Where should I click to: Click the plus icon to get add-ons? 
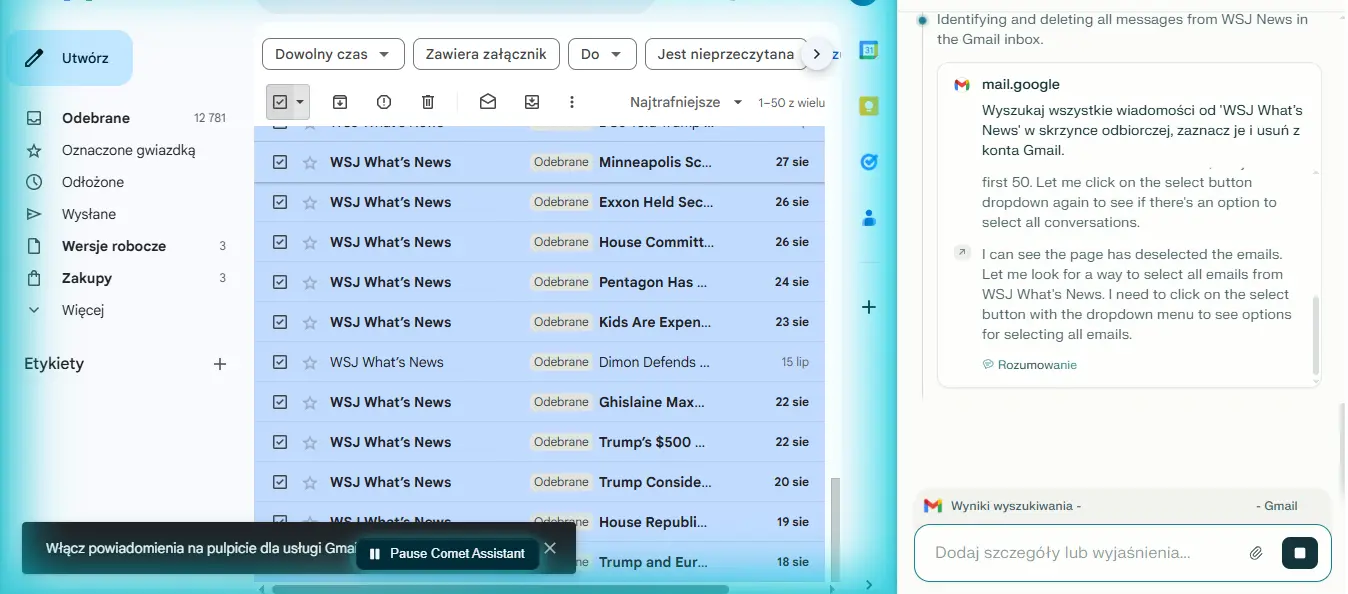point(869,307)
